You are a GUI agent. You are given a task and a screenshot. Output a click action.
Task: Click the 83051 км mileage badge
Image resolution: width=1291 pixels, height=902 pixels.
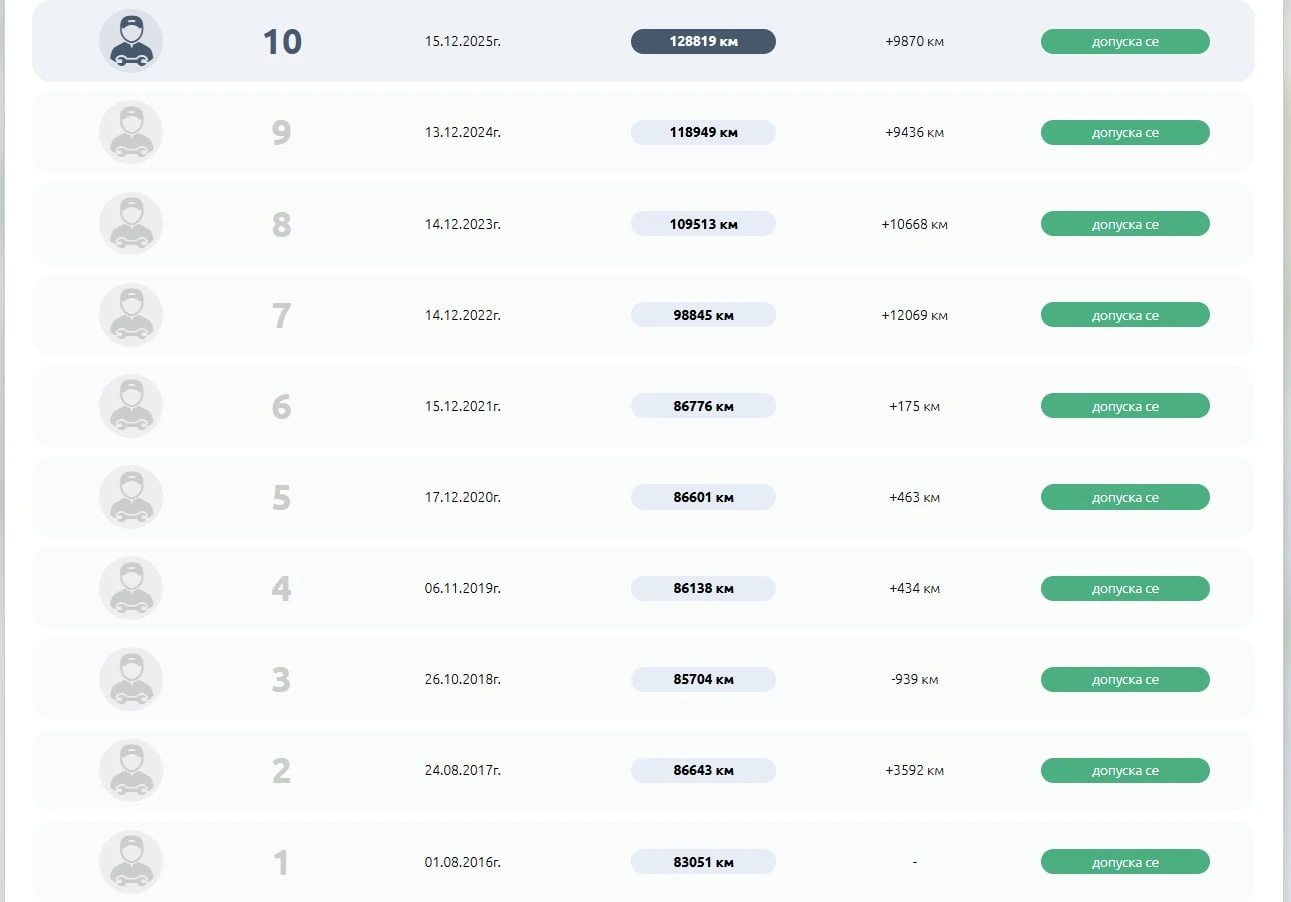coord(703,862)
